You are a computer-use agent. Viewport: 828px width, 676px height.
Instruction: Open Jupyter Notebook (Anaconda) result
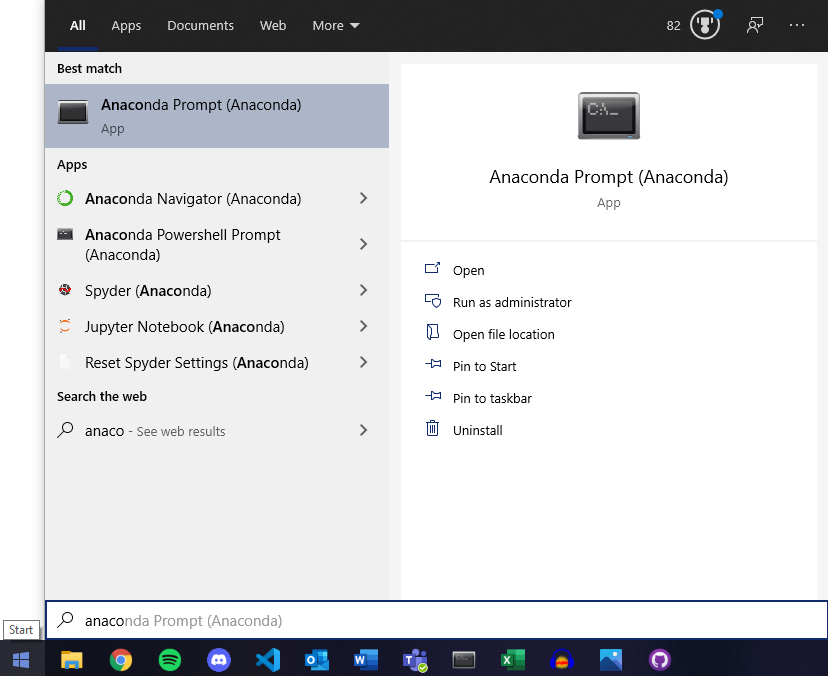point(217,326)
